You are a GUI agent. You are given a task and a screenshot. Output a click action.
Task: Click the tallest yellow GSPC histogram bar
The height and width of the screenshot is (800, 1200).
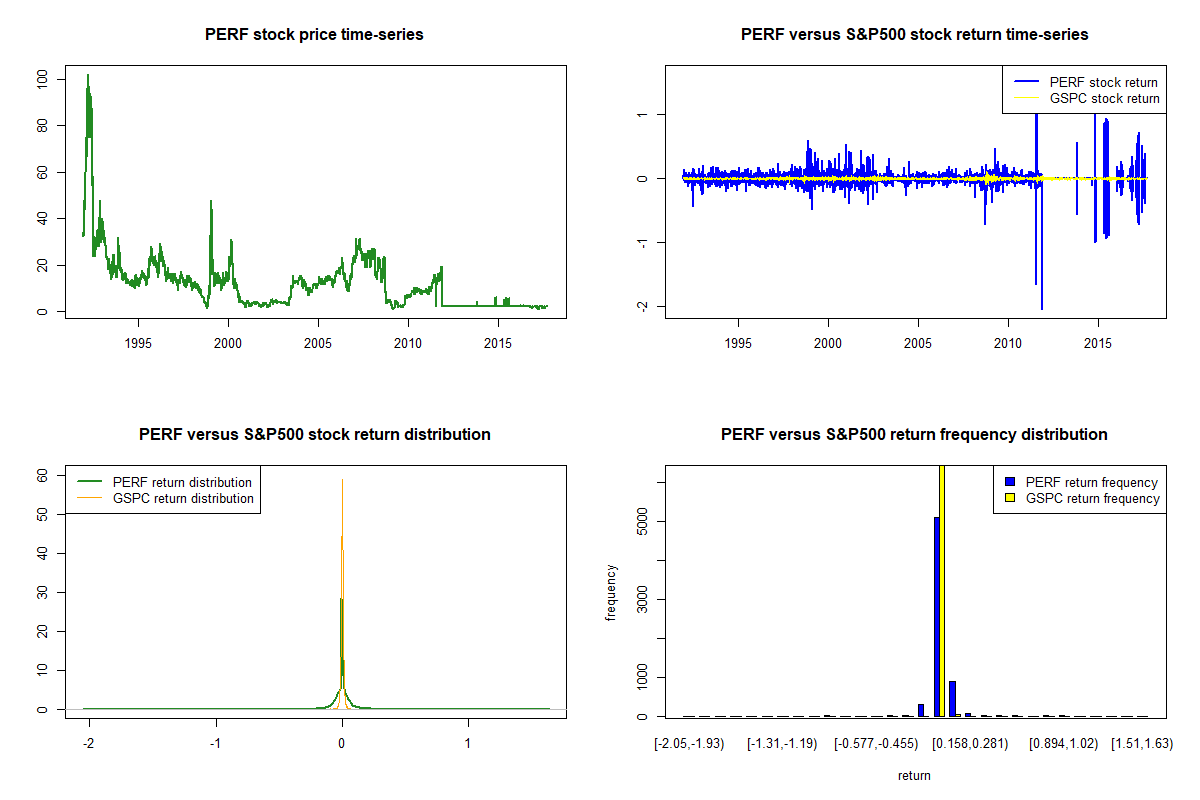941,590
